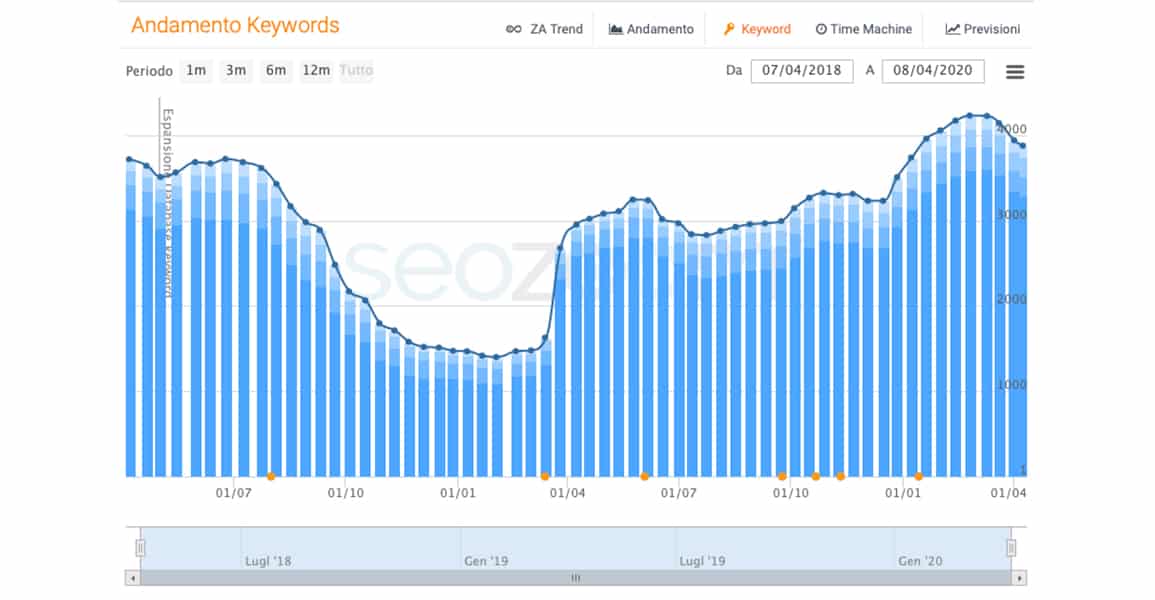Click the A end date field

click(933, 71)
